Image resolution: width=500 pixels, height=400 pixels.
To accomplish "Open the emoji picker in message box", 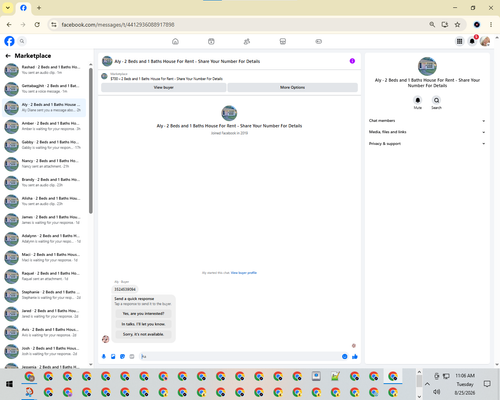I will click(x=345, y=357).
